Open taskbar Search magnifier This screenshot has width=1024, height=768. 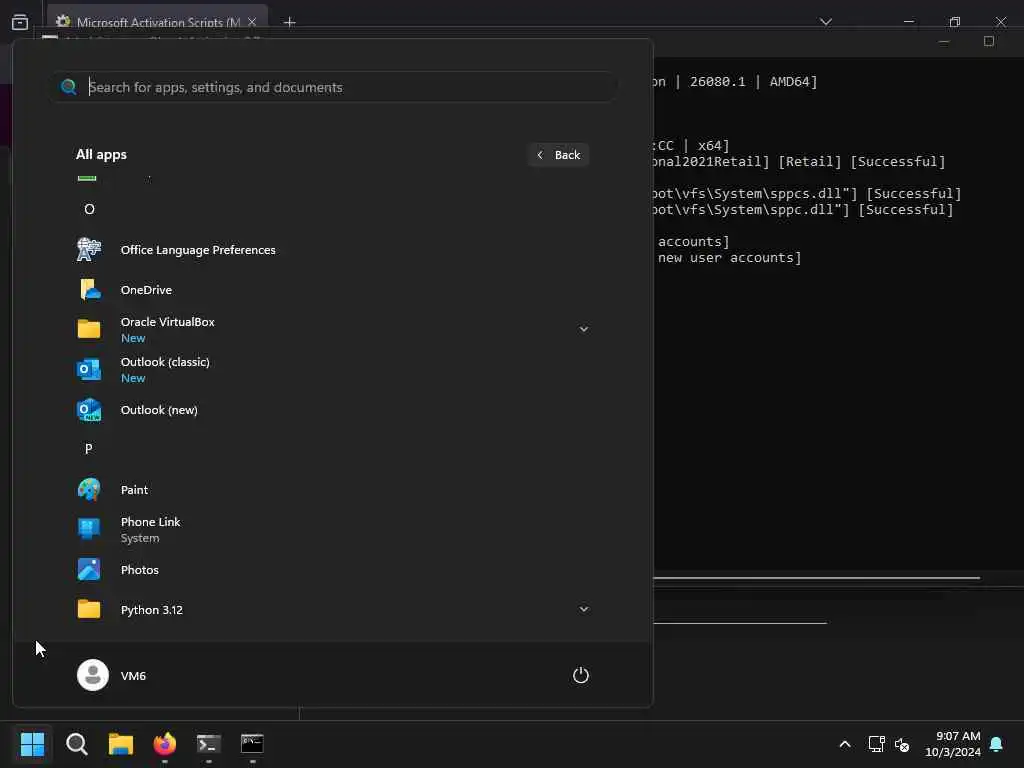[x=77, y=744]
